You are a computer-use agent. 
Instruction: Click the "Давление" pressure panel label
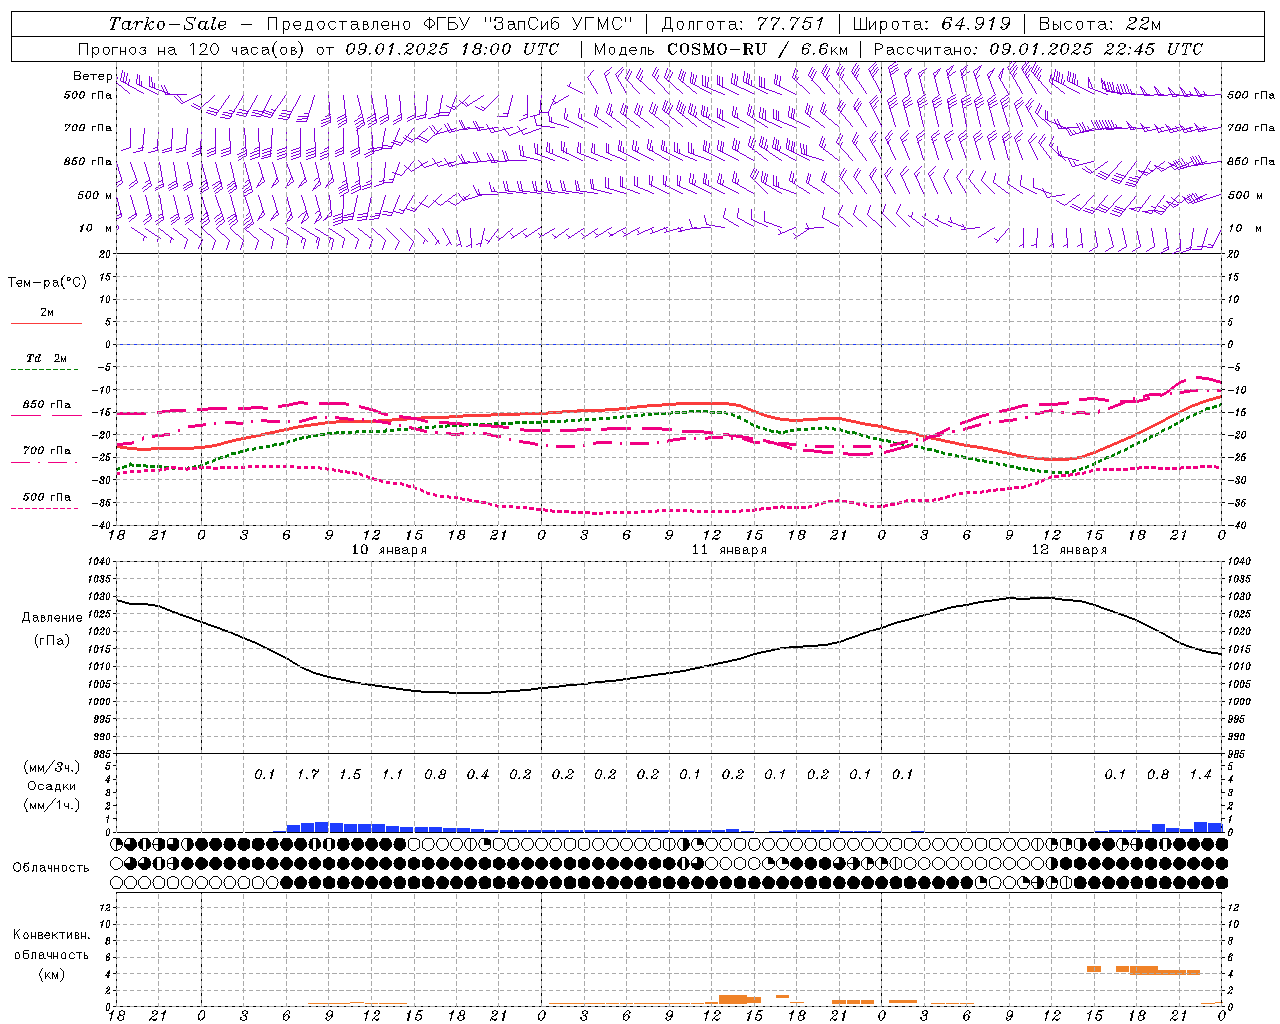pyautogui.click(x=52, y=618)
